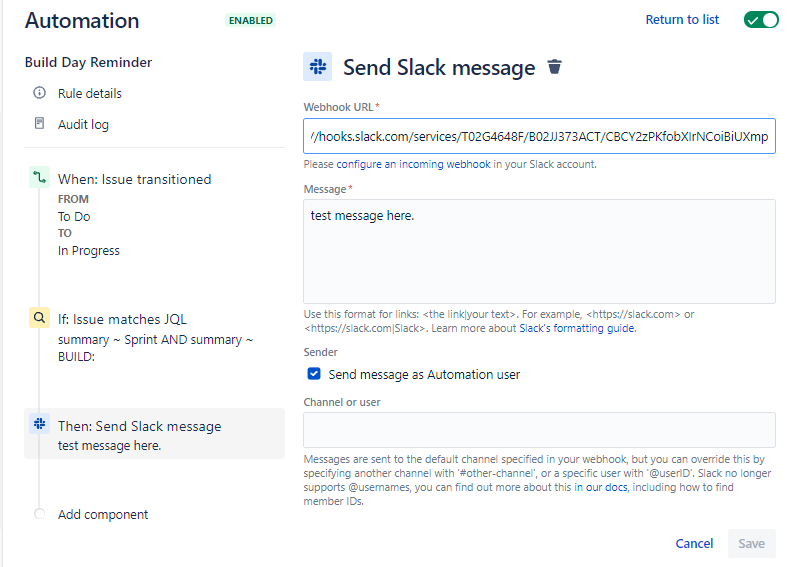Click test message here under Then step
The height and width of the screenshot is (567, 797).
pyautogui.click(x=109, y=446)
